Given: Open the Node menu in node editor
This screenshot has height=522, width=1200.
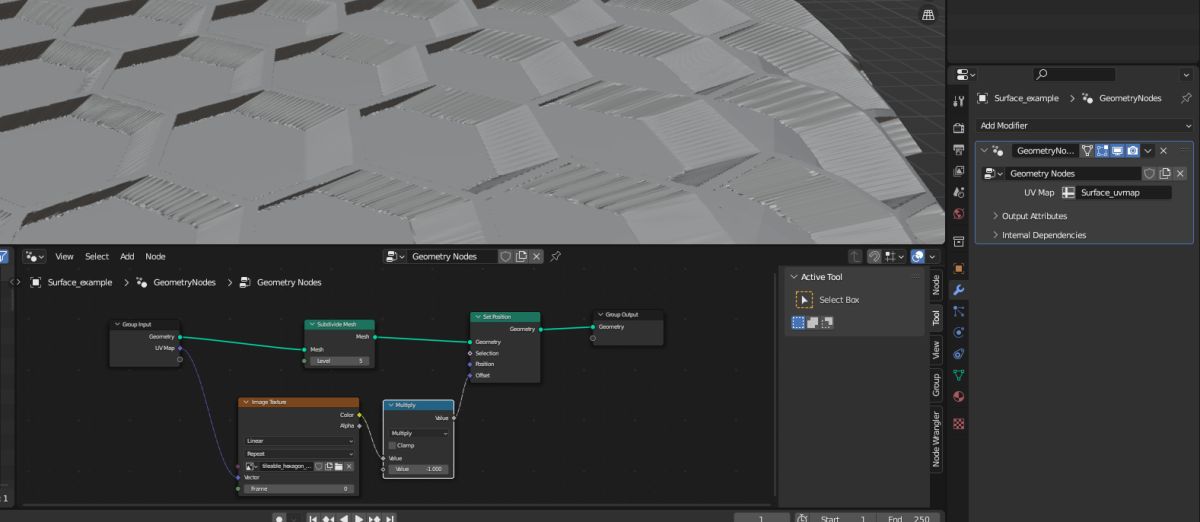Looking at the screenshot, I should coord(156,257).
